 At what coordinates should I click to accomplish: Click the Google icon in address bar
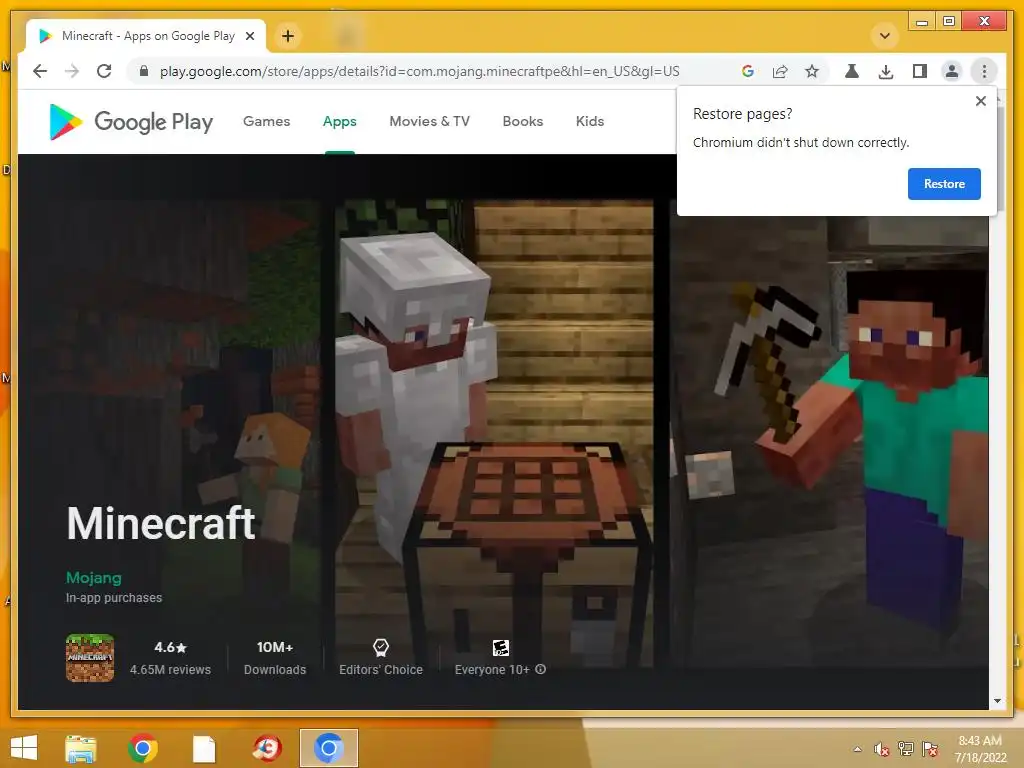click(748, 71)
